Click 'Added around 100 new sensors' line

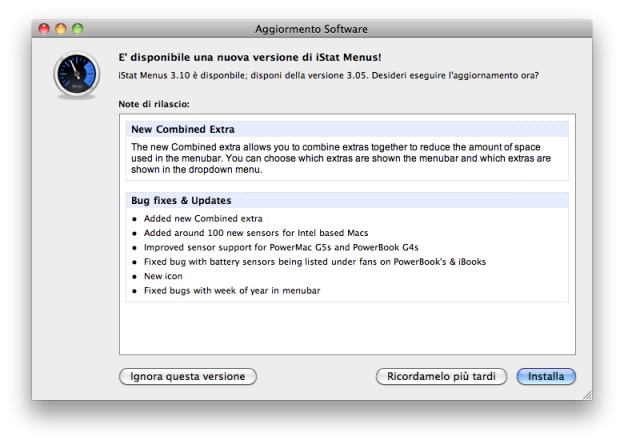coord(256,233)
